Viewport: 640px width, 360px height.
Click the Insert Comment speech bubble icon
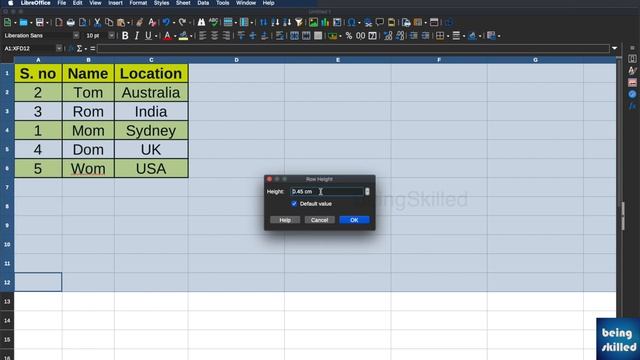380,22
